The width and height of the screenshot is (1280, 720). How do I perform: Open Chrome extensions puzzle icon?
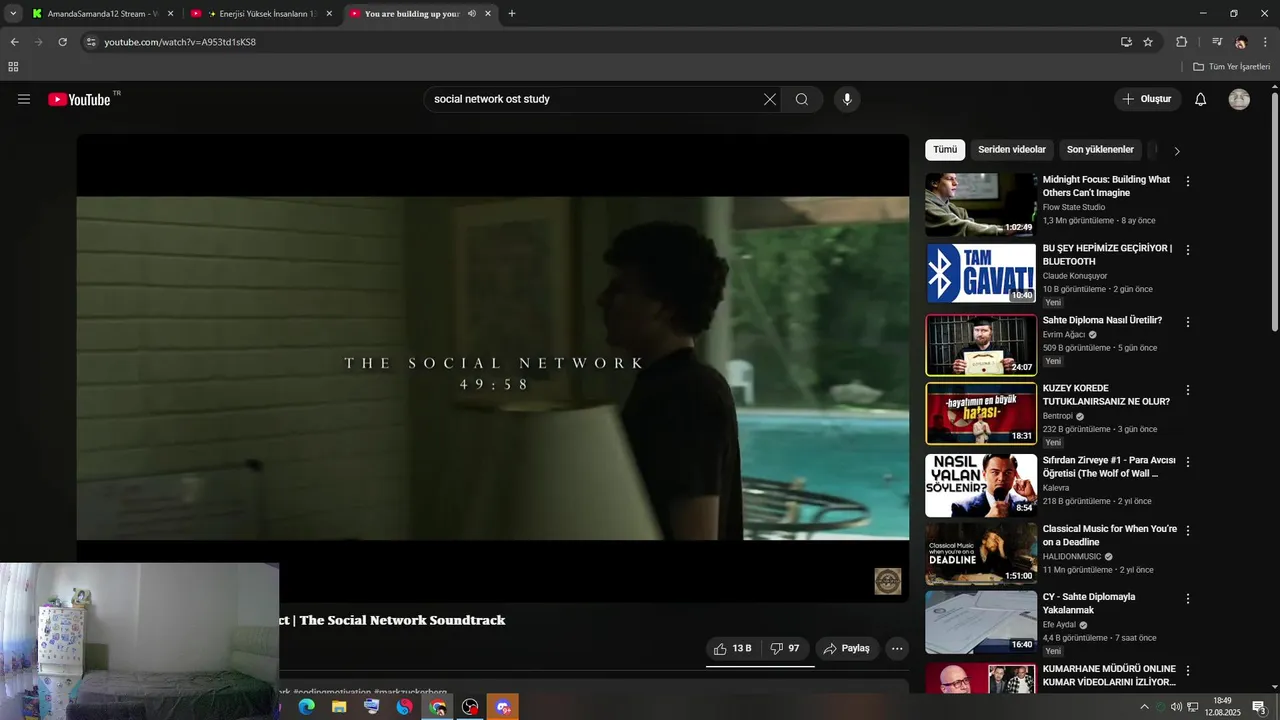(x=1182, y=42)
